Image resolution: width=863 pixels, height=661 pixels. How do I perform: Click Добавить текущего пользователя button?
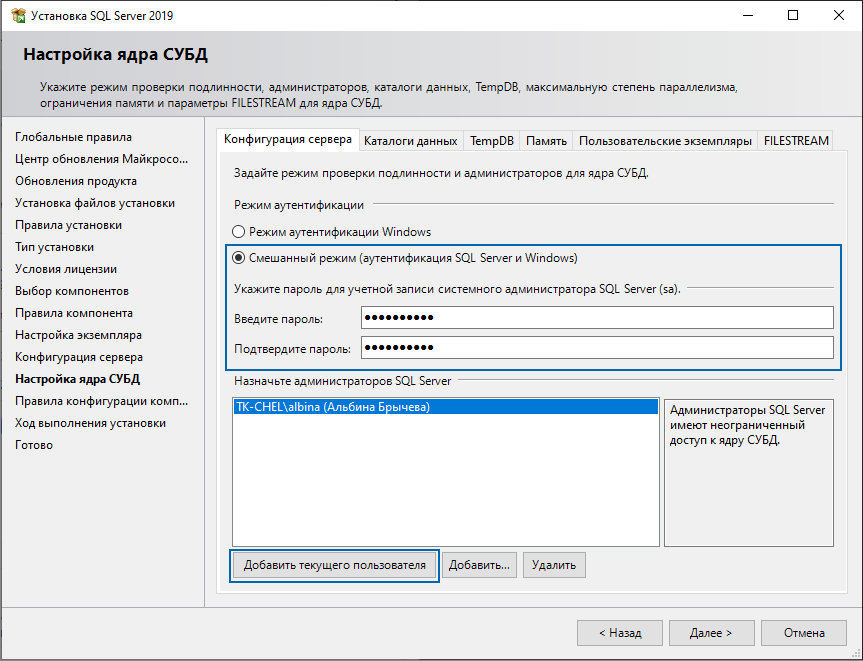pos(335,565)
